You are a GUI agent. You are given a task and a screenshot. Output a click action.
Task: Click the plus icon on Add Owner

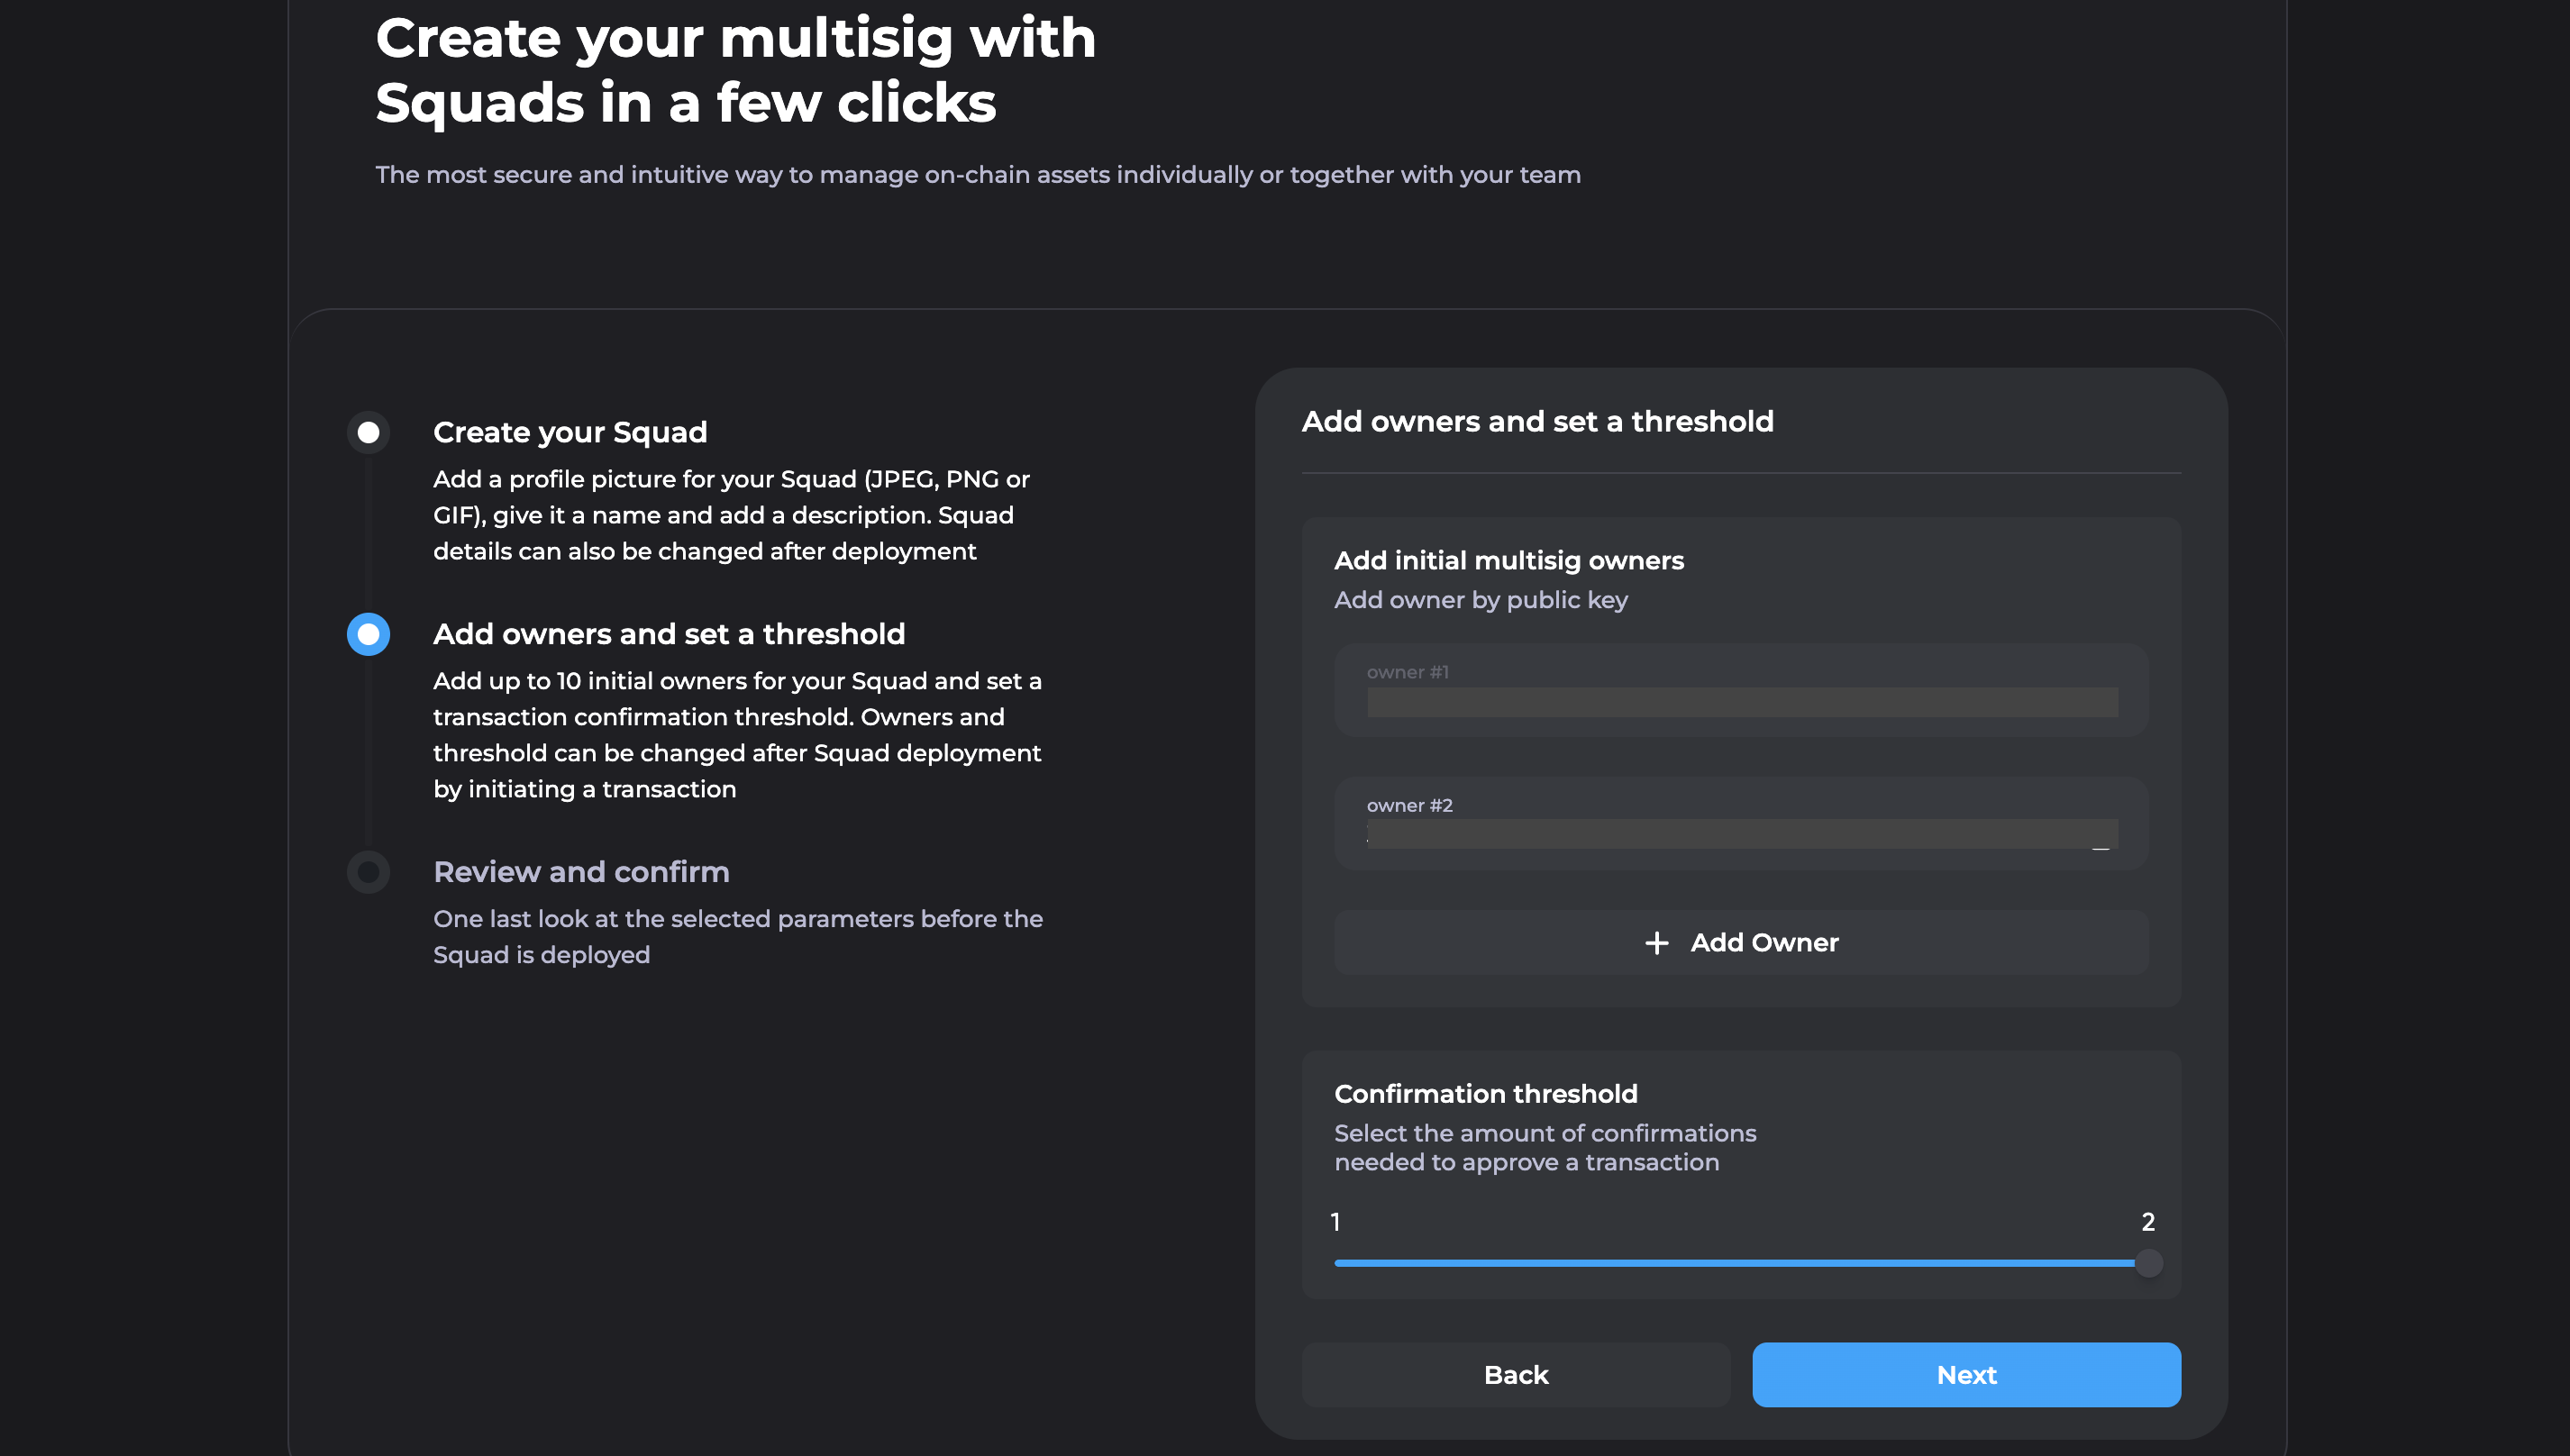1657,943
